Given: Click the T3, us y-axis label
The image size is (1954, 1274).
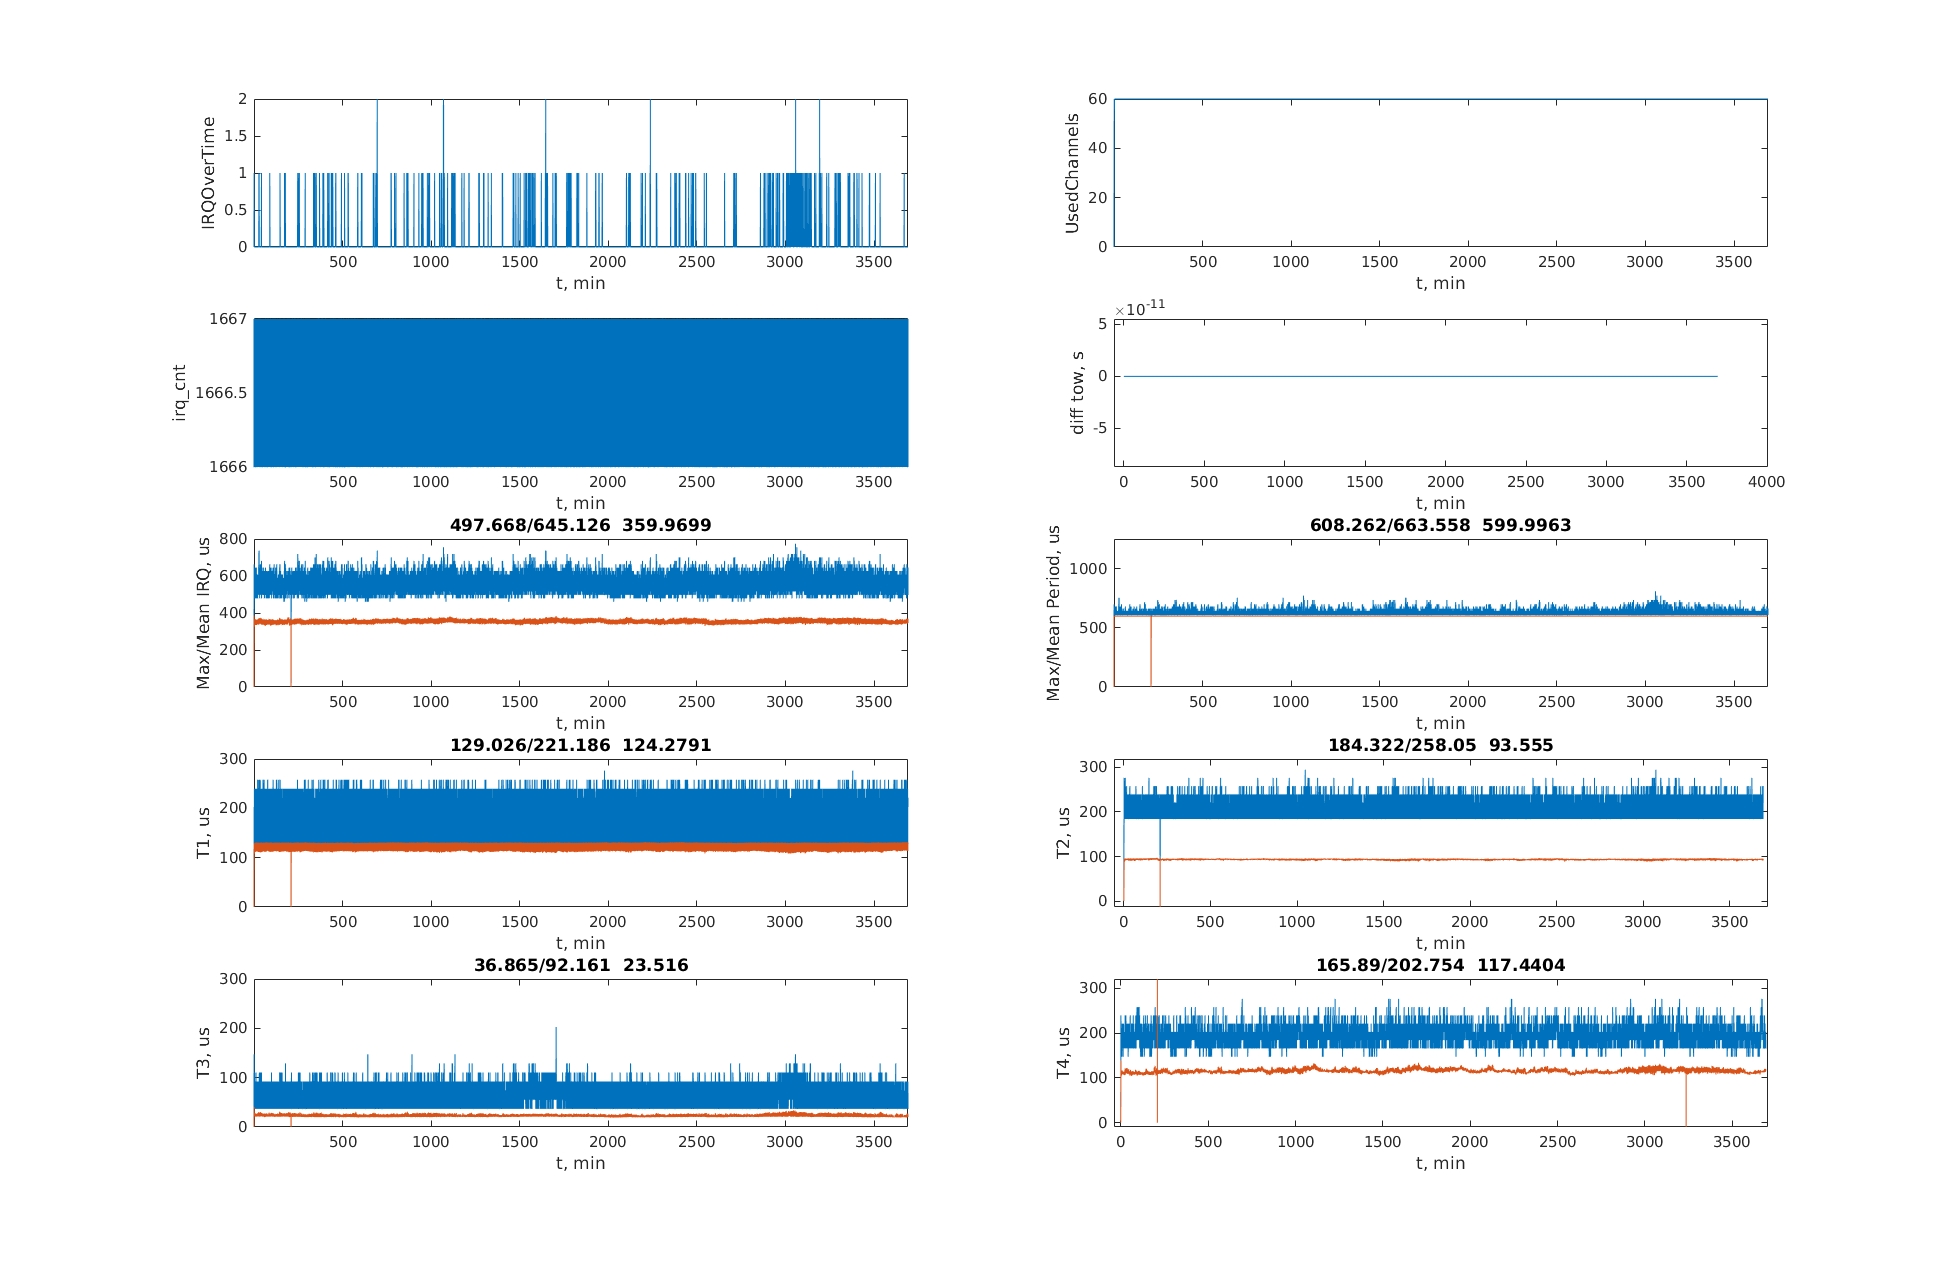Looking at the screenshot, I should click(x=204, y=1053).
